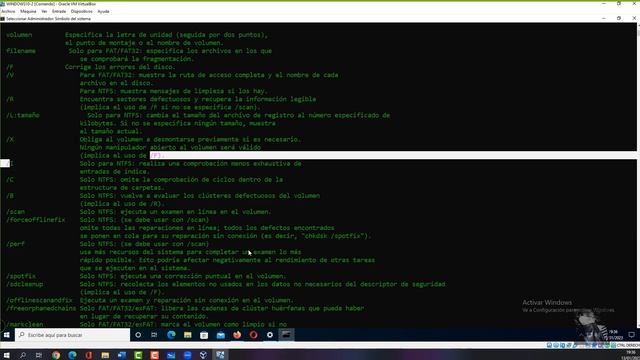
Task: Click the '/sdcleanup' option text
Action: click(24, 284)
